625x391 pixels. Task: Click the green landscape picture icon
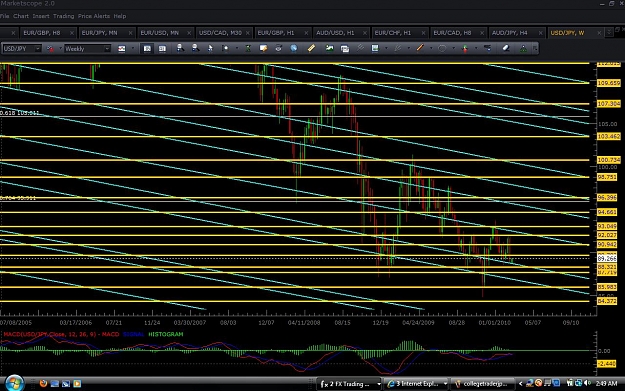tap(329, 48)
